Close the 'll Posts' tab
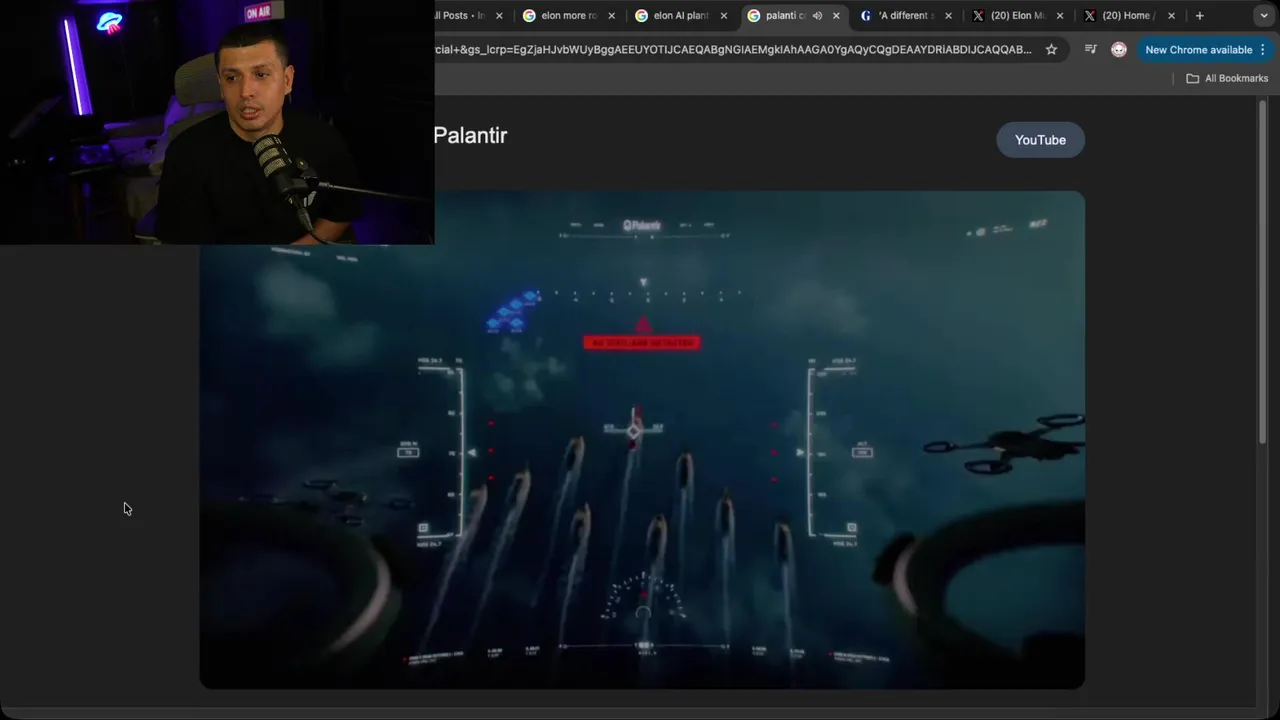 [499, 16]
